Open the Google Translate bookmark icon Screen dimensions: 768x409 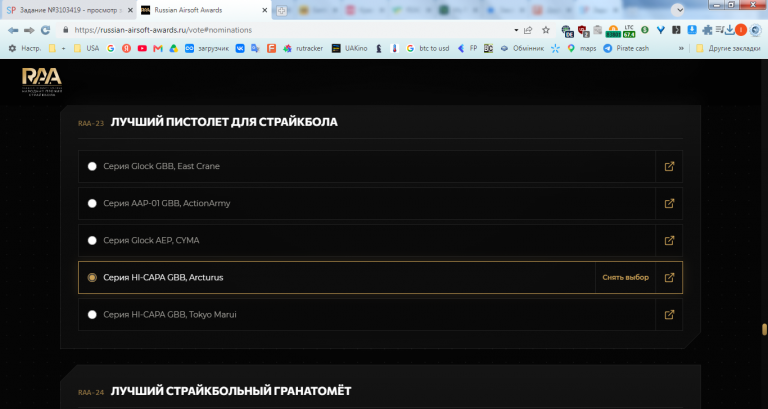pos(255,48)
